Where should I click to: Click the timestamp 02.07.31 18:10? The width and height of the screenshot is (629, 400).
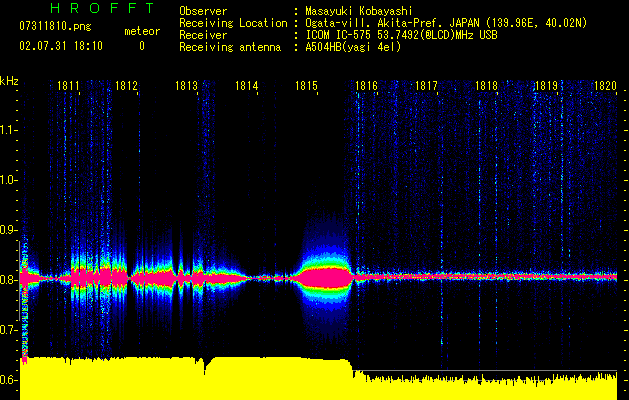[x=61, y=46]
